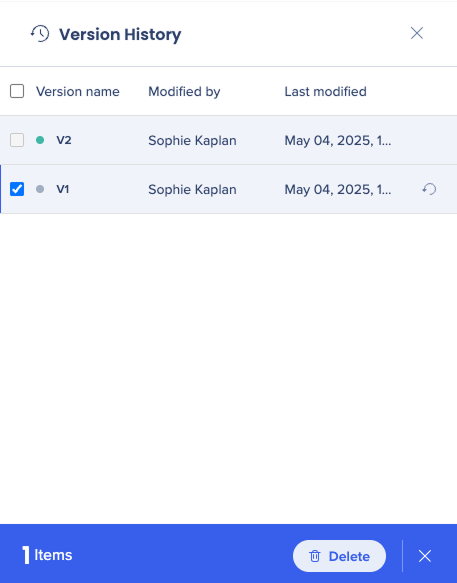457x583 pixels.
Task: Check the V2 version checkbox
Action: pyautogui.click(x=17, y=140)
